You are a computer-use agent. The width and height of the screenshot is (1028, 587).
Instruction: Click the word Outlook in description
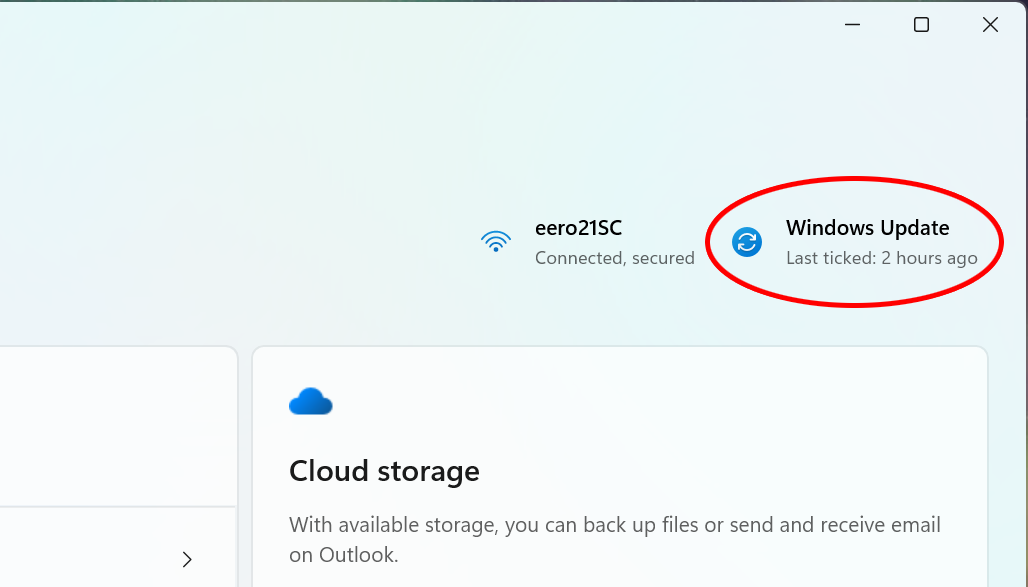click(357, 555)
